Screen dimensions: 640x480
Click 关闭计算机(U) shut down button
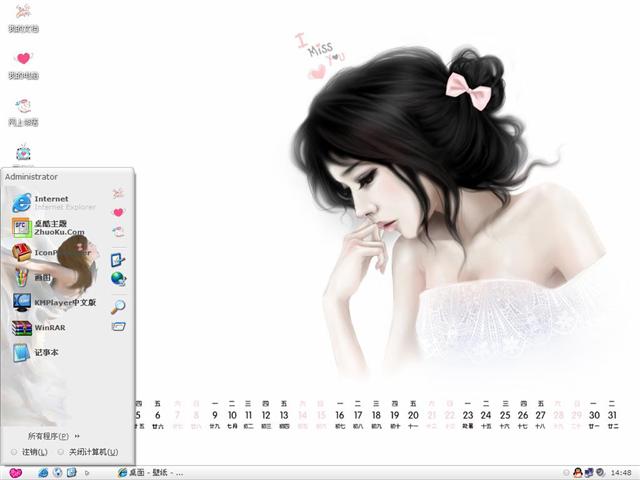pos(89,452)
